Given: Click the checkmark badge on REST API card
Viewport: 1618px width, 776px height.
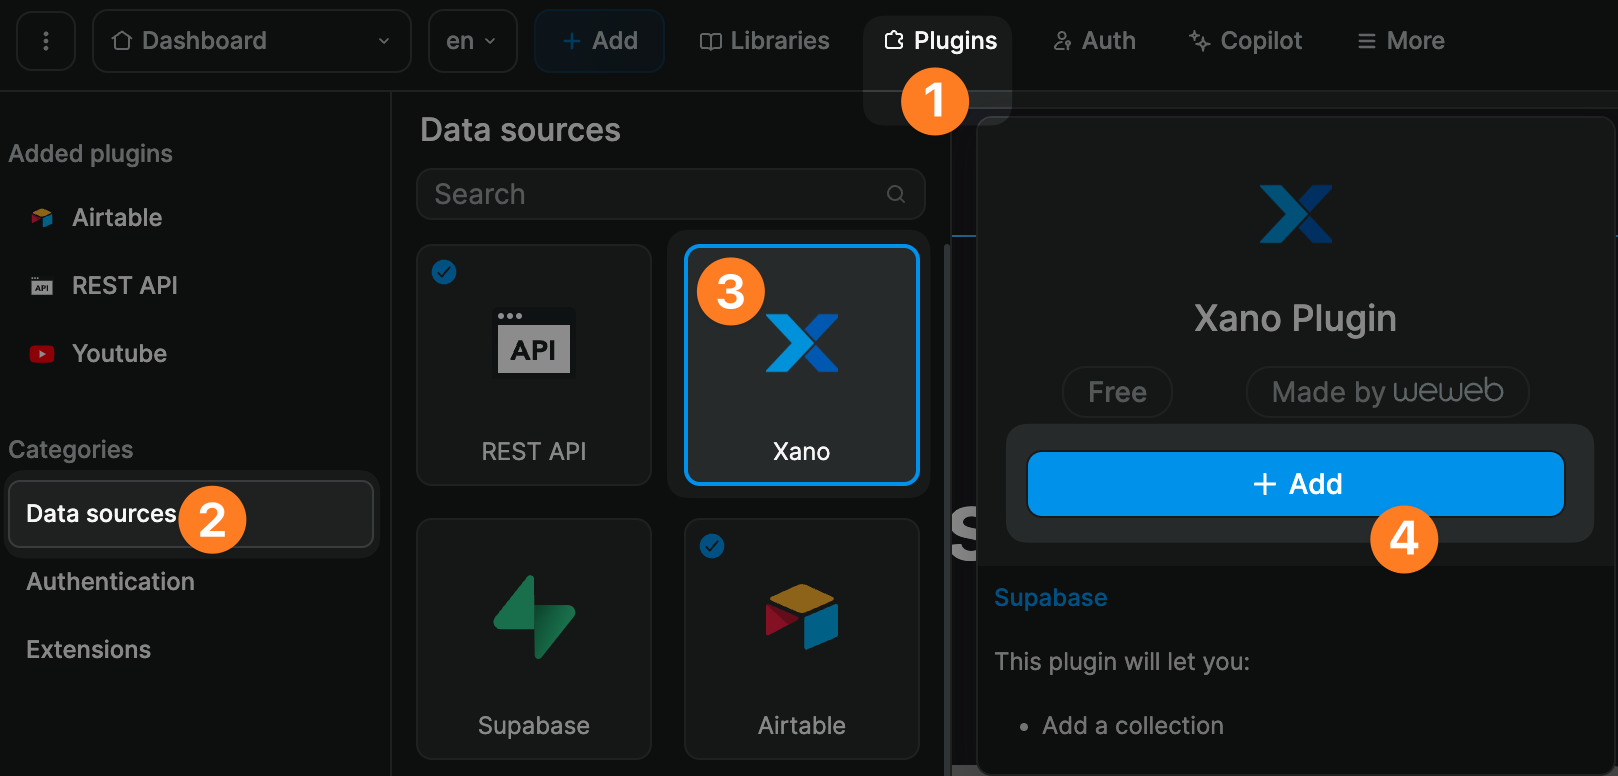Looking at the screenshot, I should click(x=444, y=272).
